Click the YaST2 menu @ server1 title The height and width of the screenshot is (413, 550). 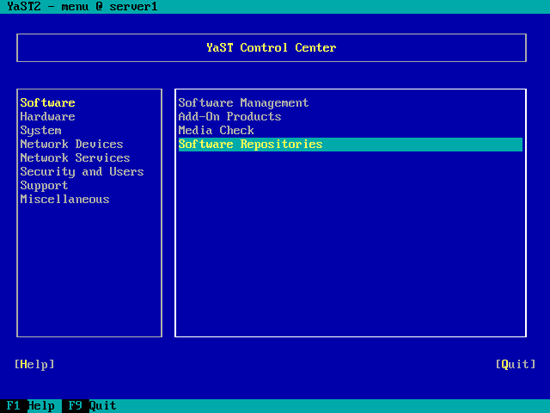pos(82,6)
